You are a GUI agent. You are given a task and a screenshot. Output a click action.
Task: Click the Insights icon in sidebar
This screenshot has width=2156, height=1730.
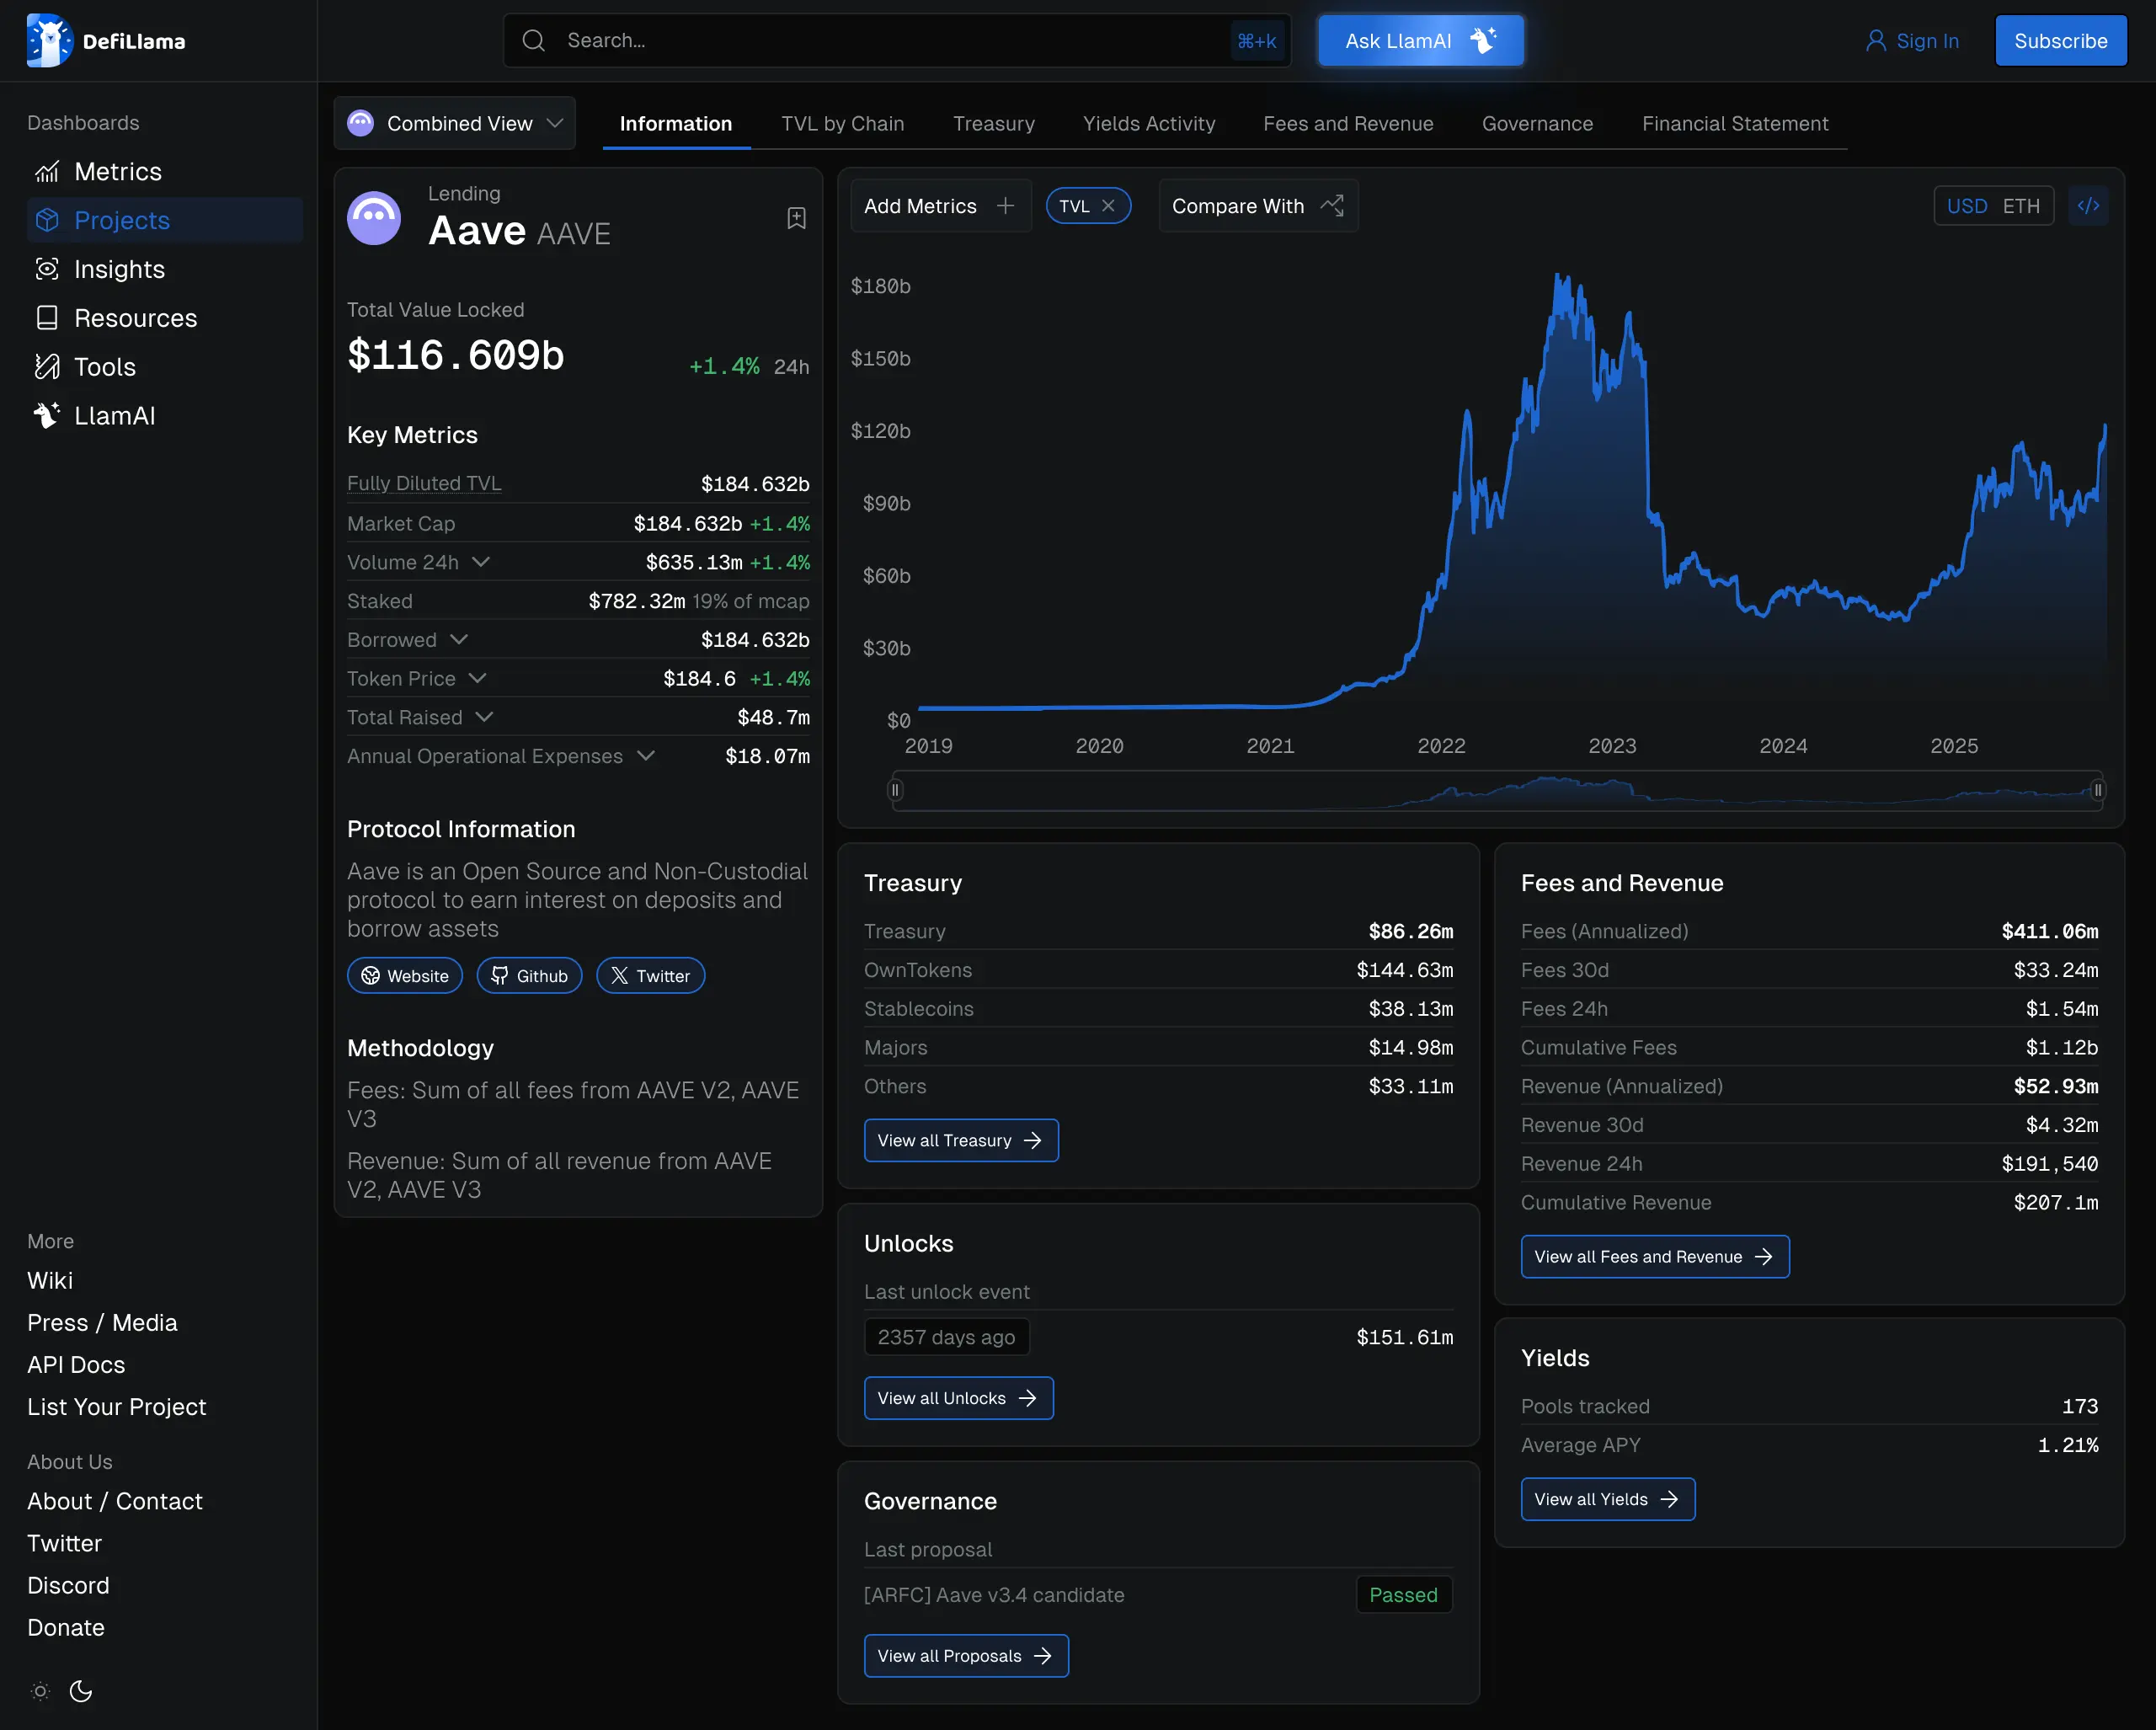point(47,269)
